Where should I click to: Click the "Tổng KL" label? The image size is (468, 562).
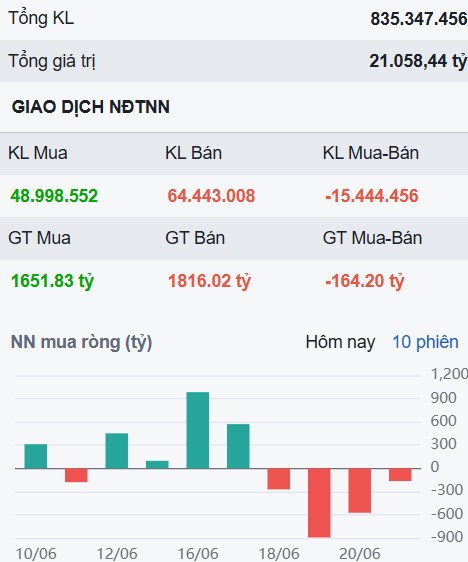coord(41,18)
